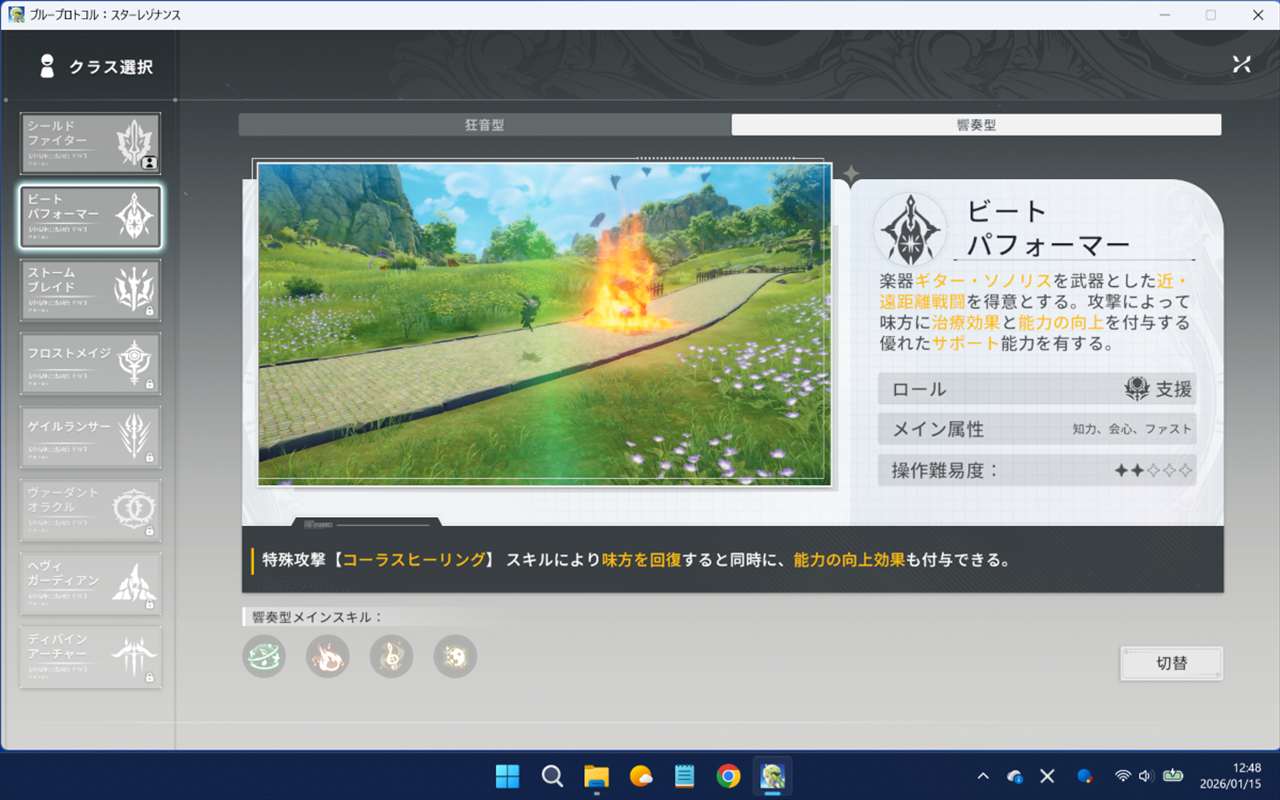Select the ヴァーダントオラクル class card
Image resolution: width=1280 pixels, height=800 pixels.
pyautogui.click(x=90, y=510)
